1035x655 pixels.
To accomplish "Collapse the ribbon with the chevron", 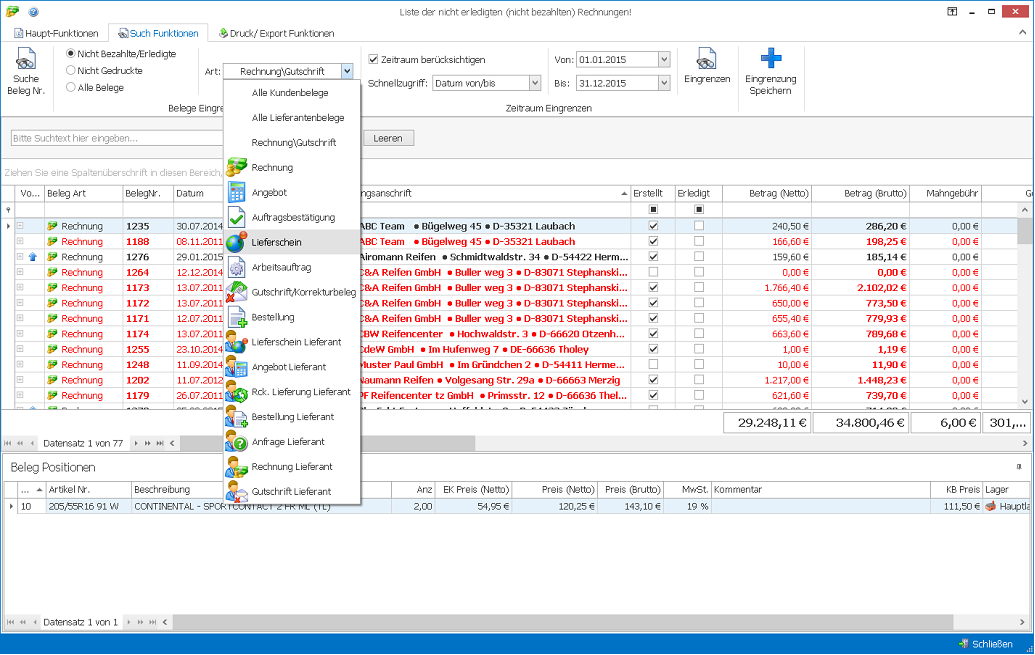I will [x=1022, y=32].
